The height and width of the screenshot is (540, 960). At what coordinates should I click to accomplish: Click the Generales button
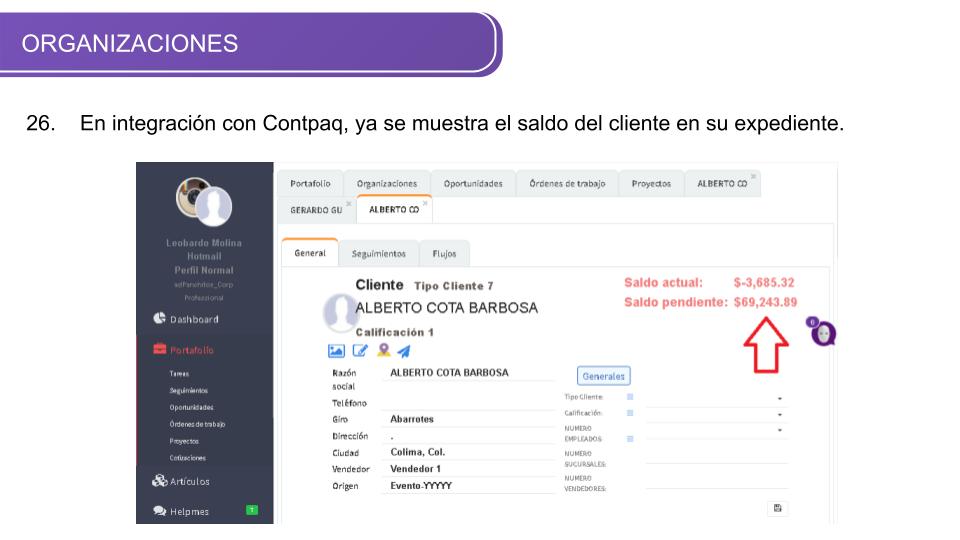pyautogui.click(x=603, y=376)
